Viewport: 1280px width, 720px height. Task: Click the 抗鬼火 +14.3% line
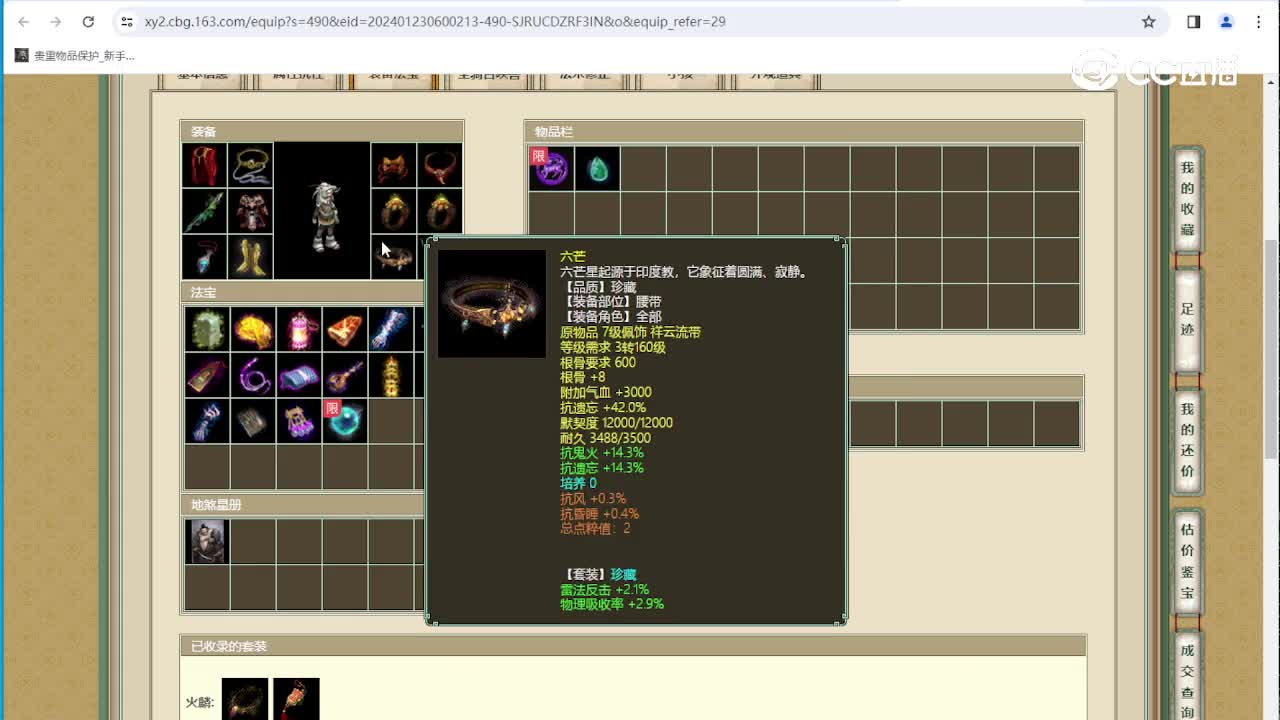(x=602, y=452)
